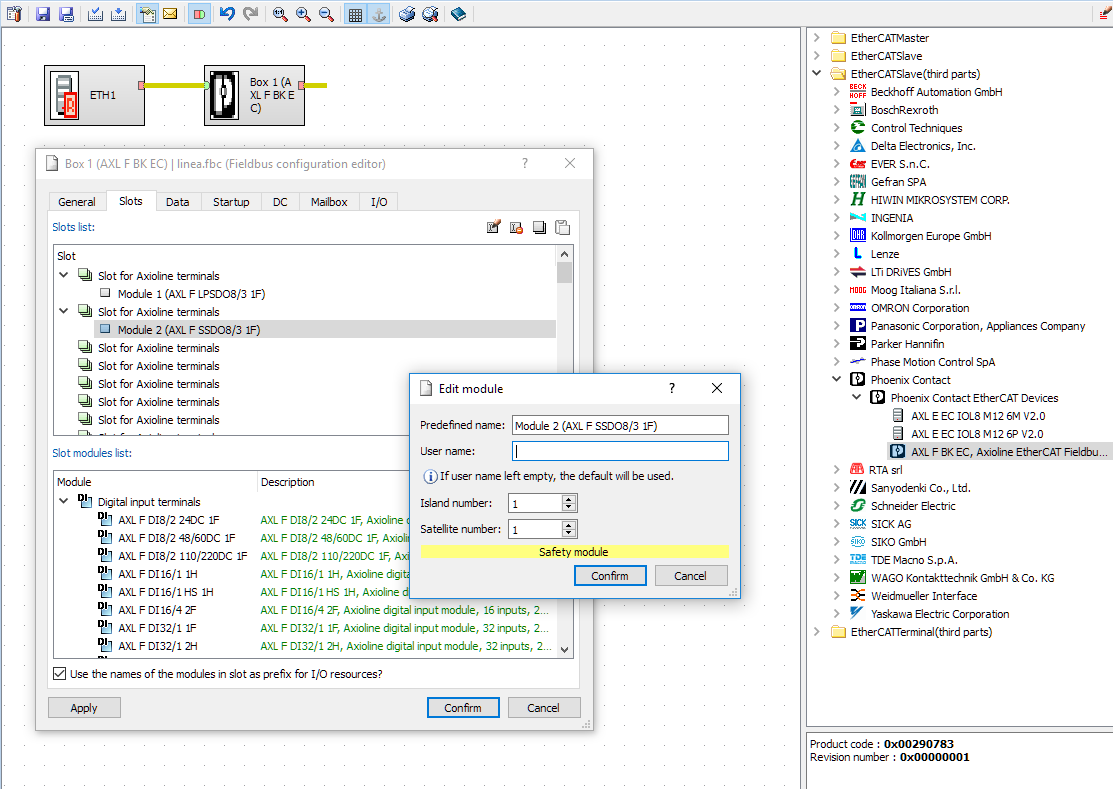Click the User name input field
The height and width of the screenshot is (789, 1113).
[x=620, y=451]
